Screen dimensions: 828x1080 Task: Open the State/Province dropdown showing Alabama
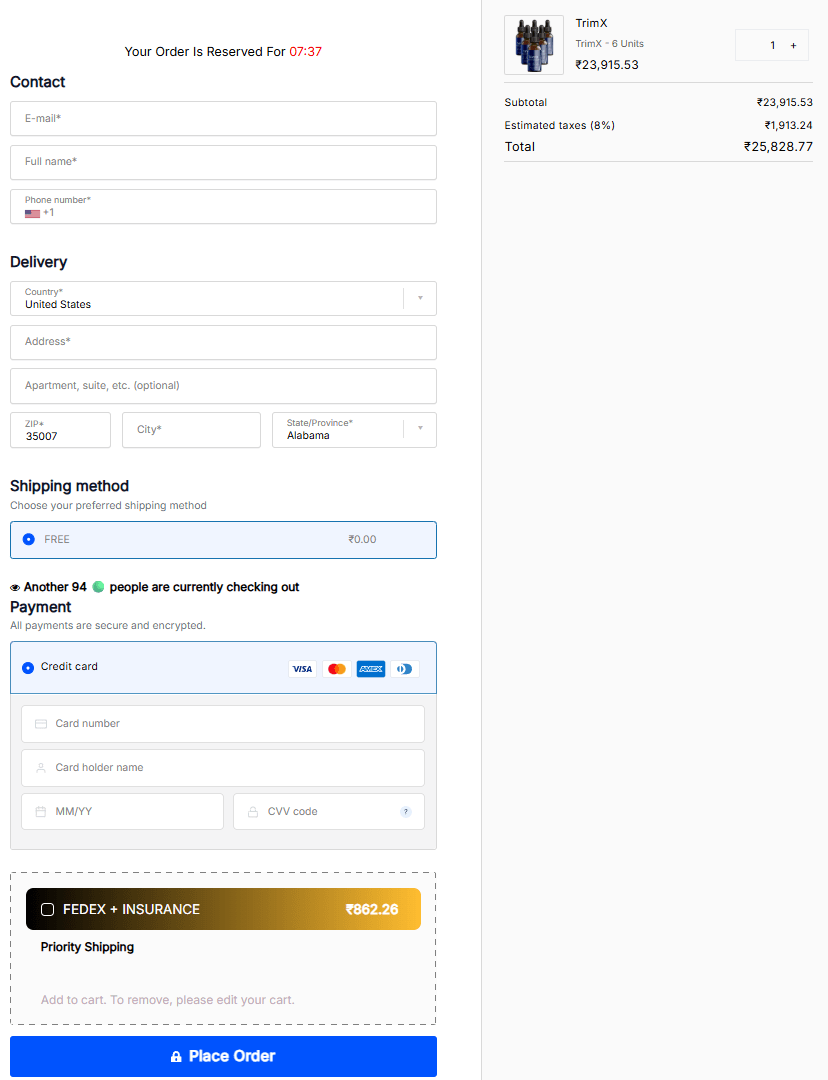coord(354,430)
